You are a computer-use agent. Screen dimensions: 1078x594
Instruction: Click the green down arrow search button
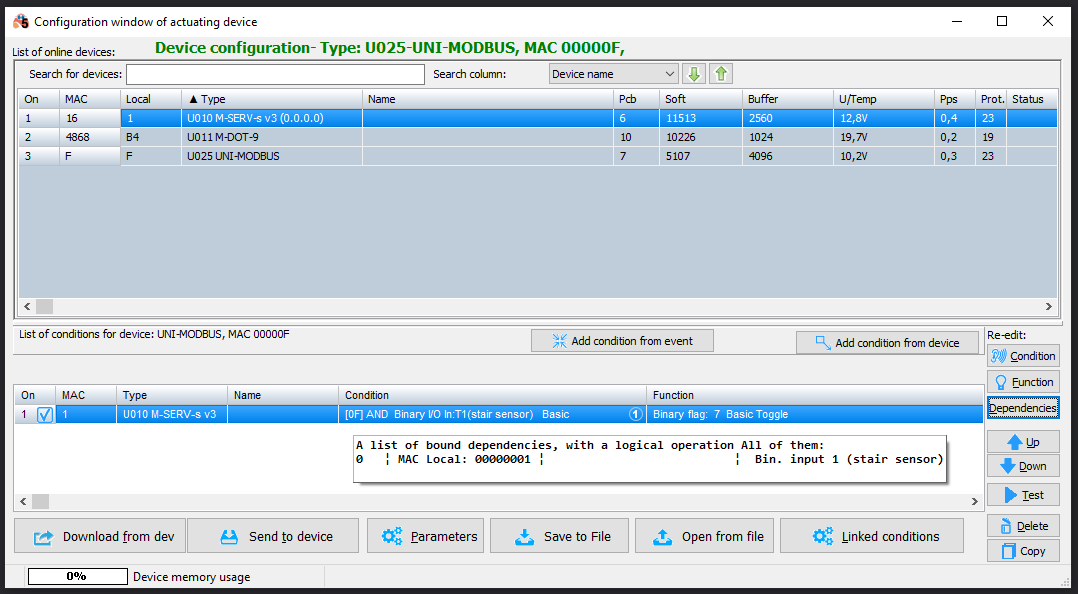point(694,74)
